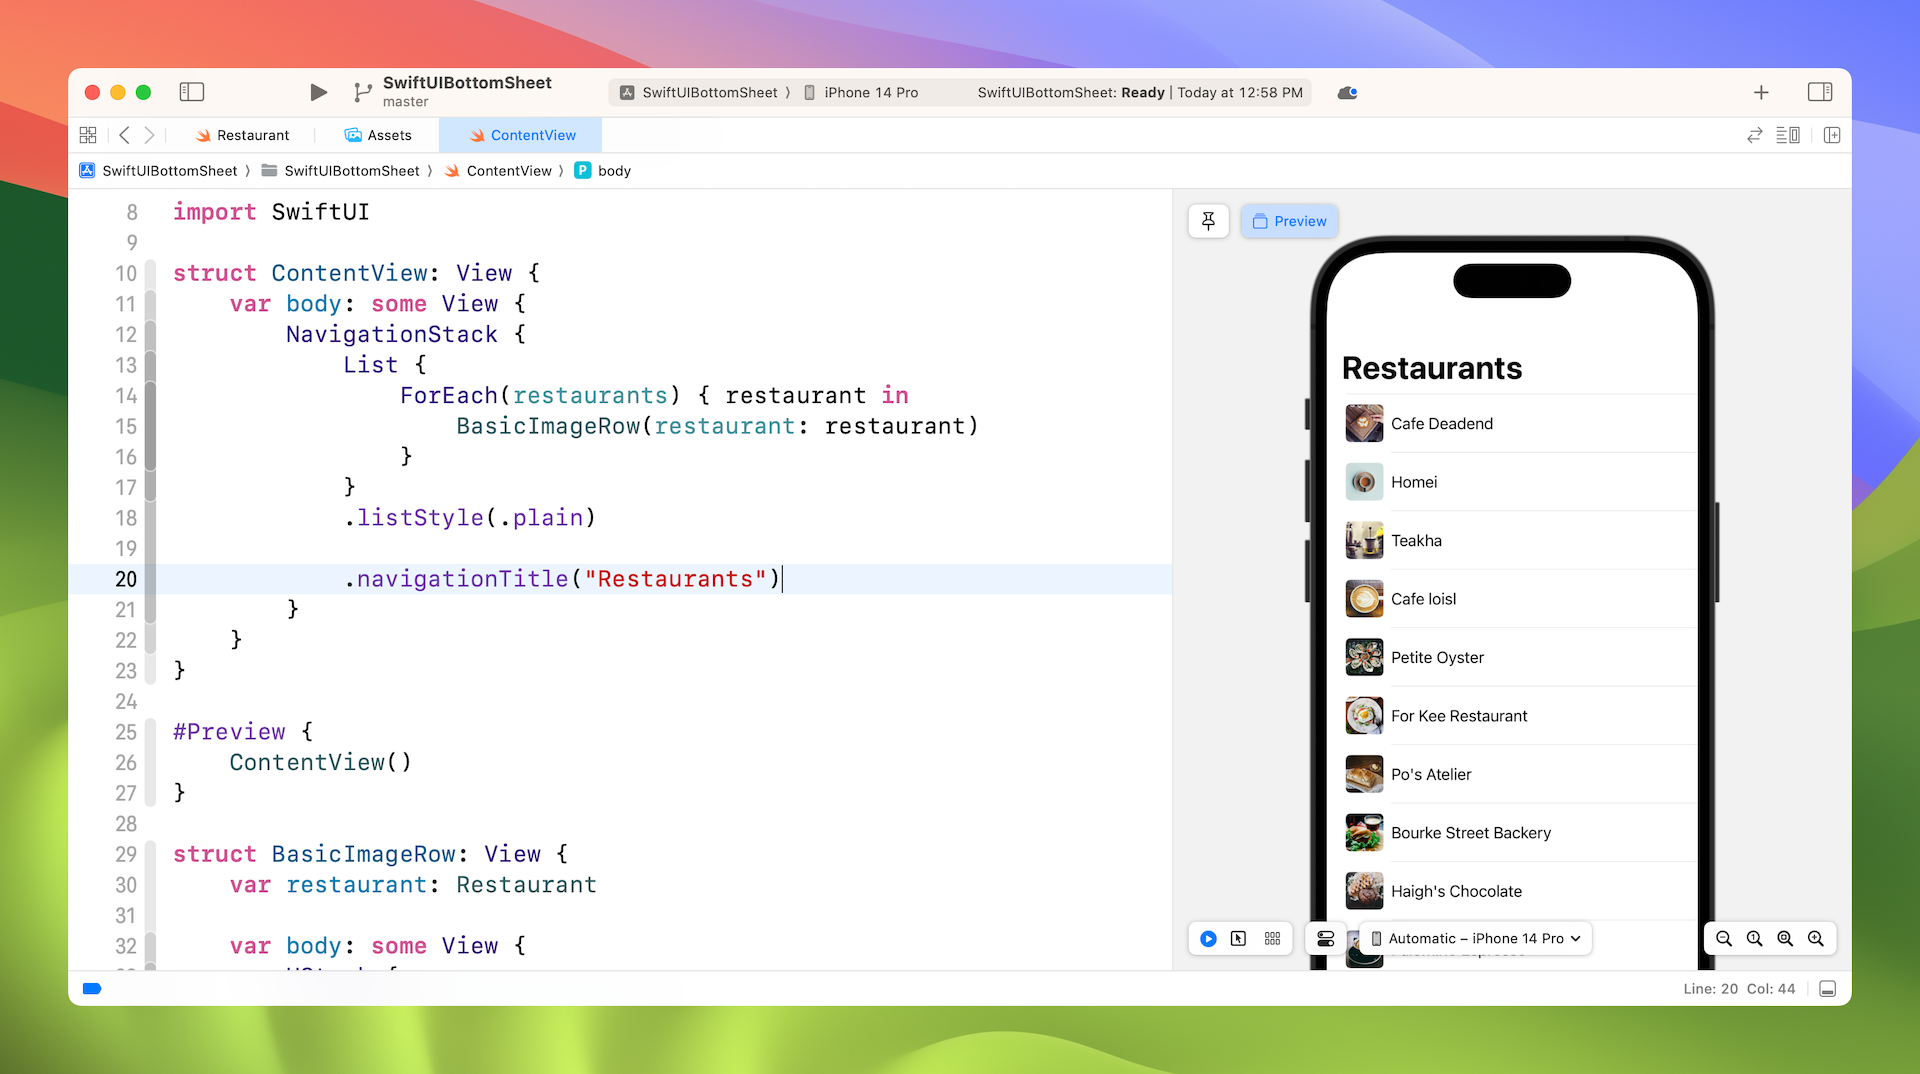1920x1074 pixels.
Task: Click the master branch label
Action: click(x=405, y=102)
